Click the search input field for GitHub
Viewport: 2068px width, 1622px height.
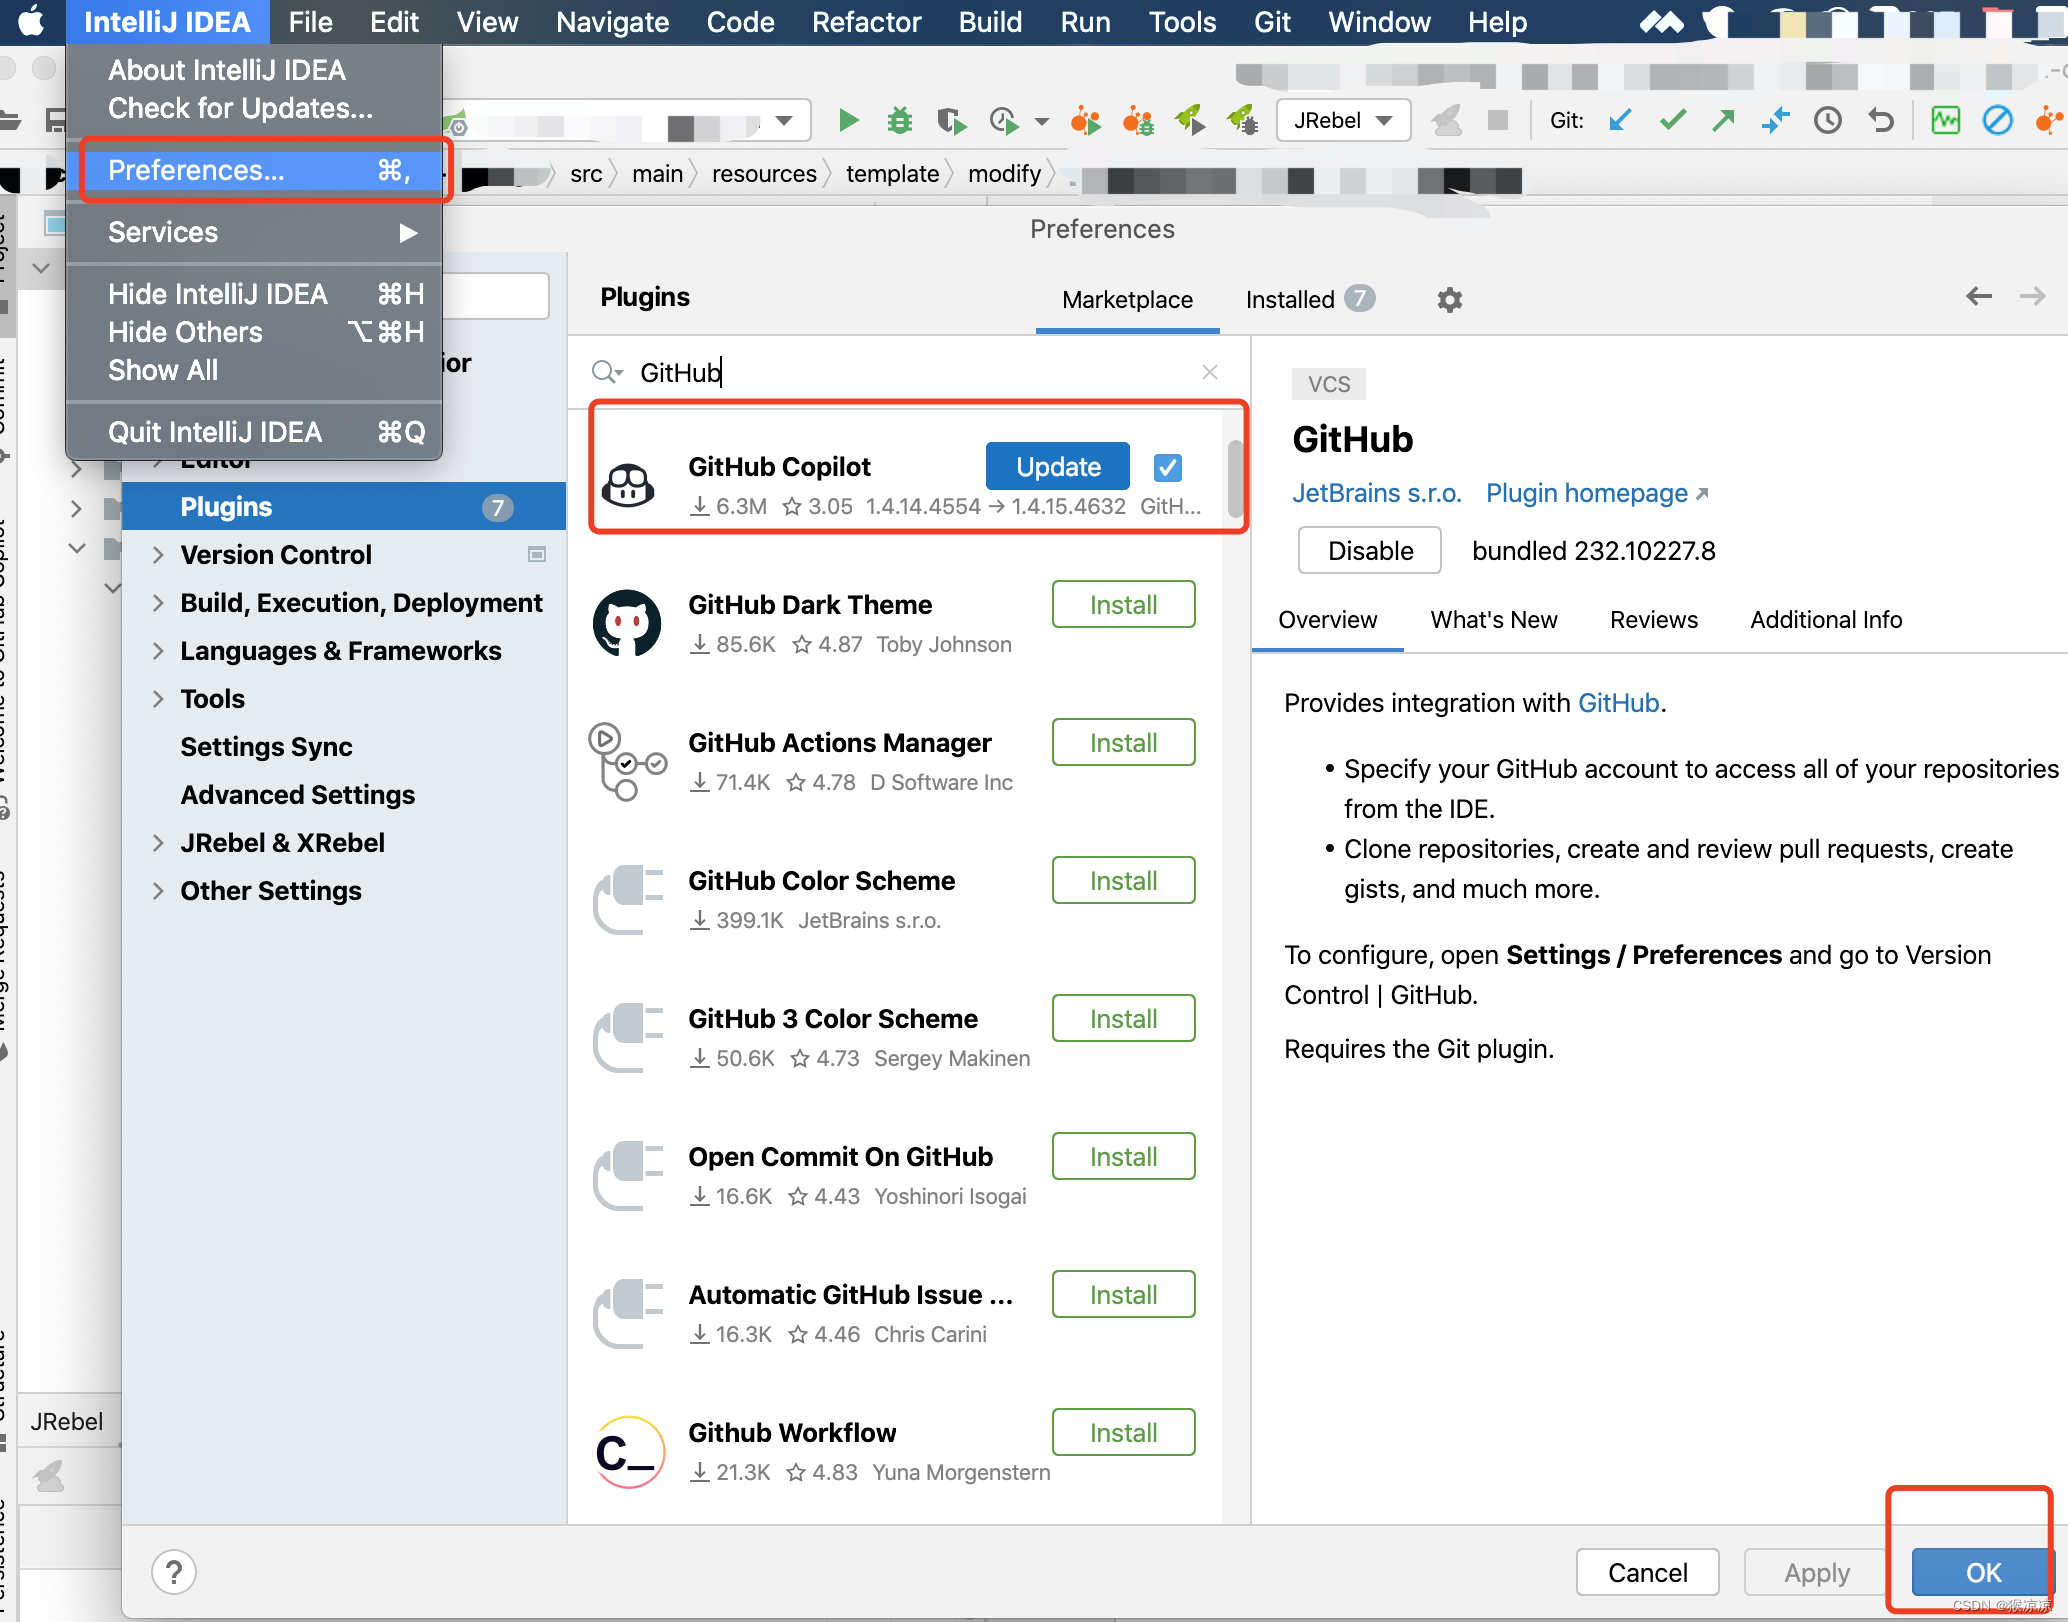pyautogui.click(x=915, y=373)
